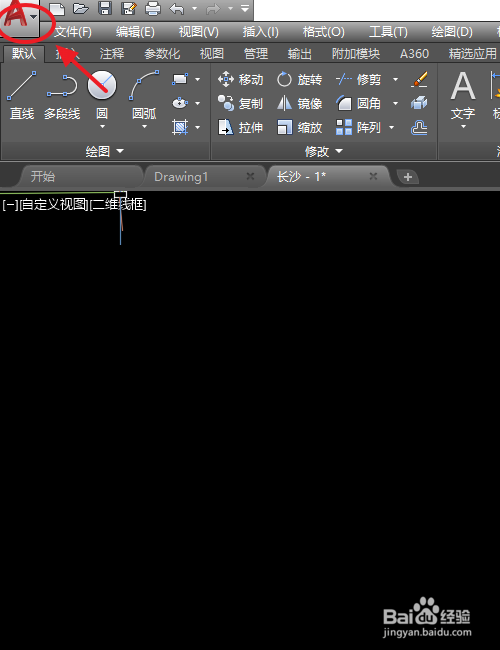Expand the 圆 circle options dropdown
The height and width of the screenshot is (650, 500).
coord(102,126)
